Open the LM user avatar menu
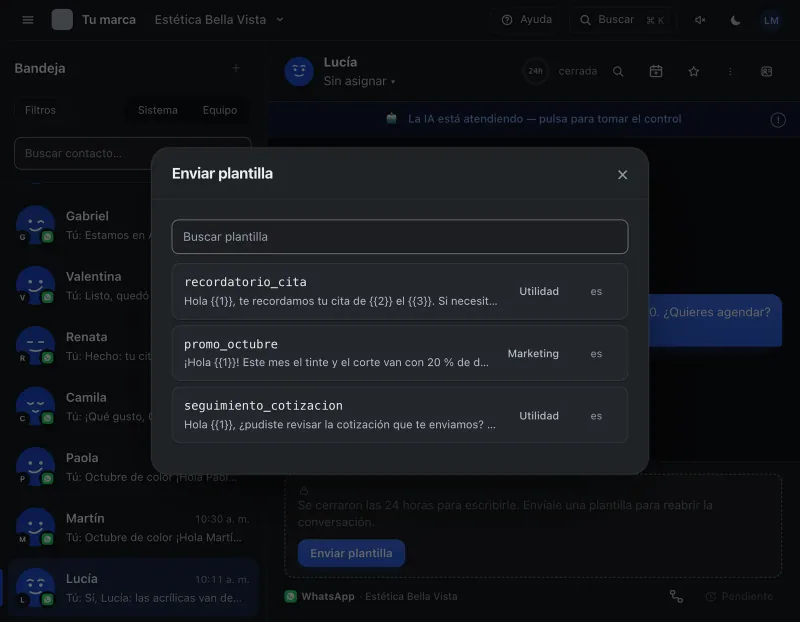 (771, 20)
